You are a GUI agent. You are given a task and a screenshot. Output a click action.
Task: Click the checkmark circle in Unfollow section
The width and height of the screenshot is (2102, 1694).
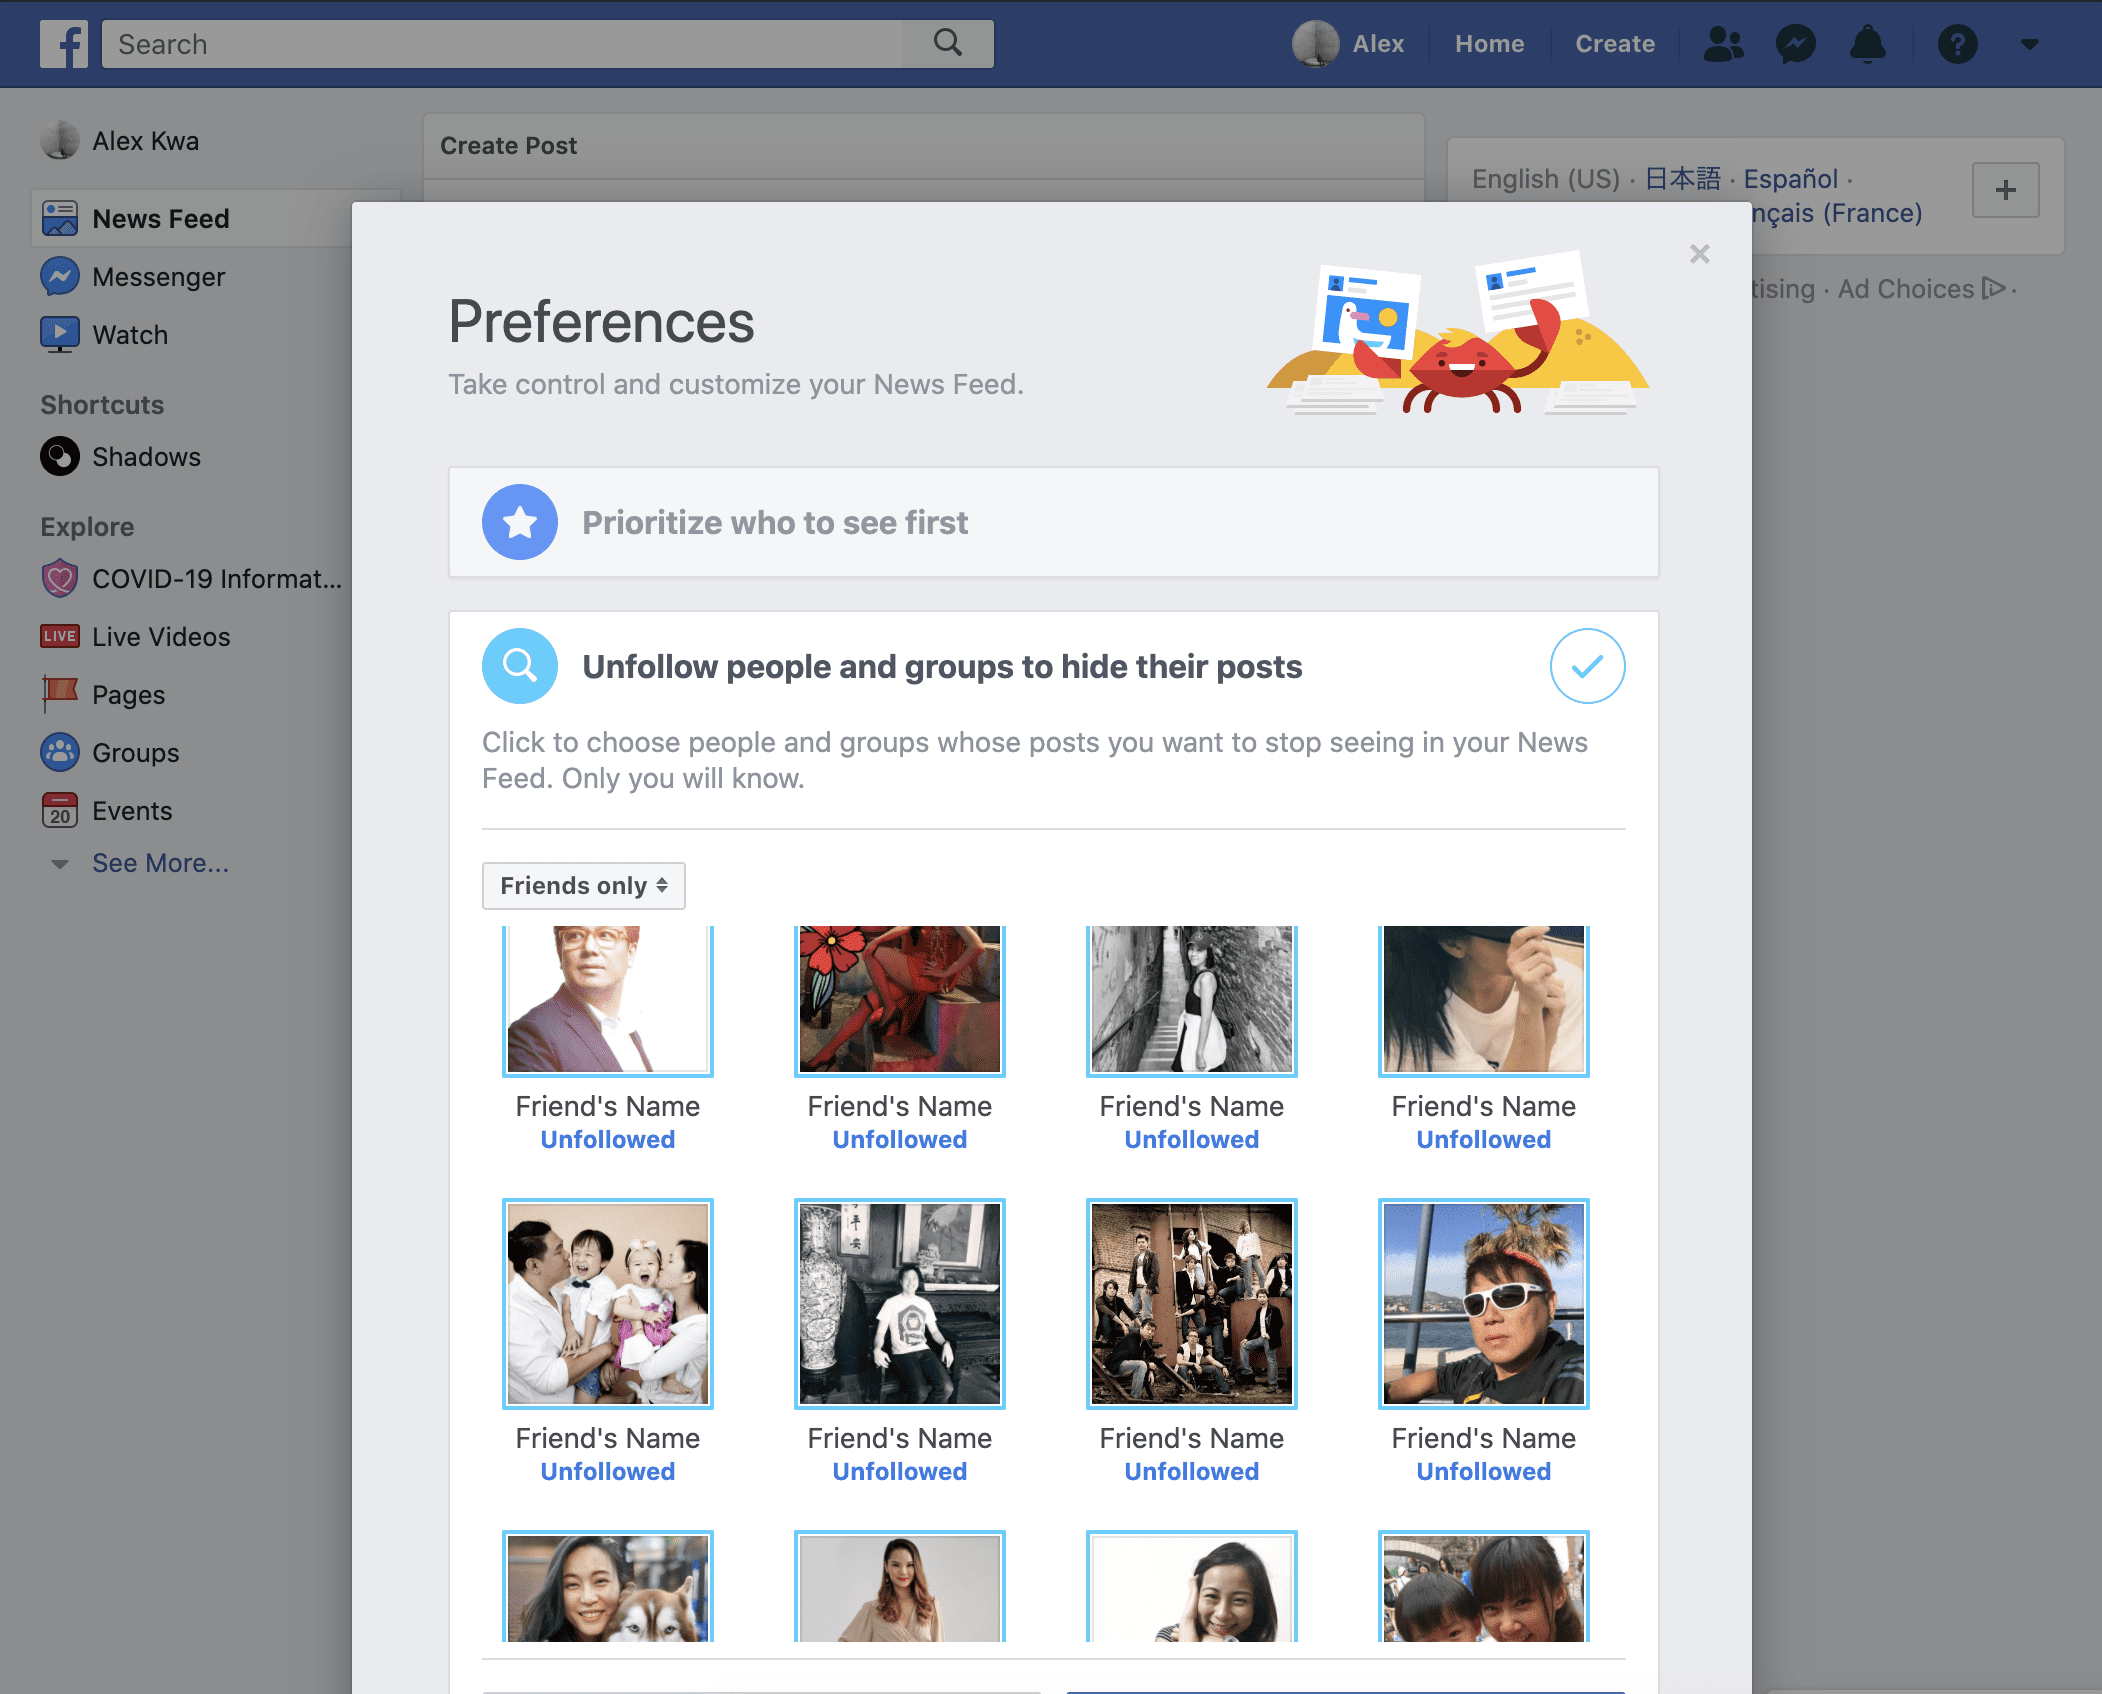pyautogui.click(x=1587, y=666)
